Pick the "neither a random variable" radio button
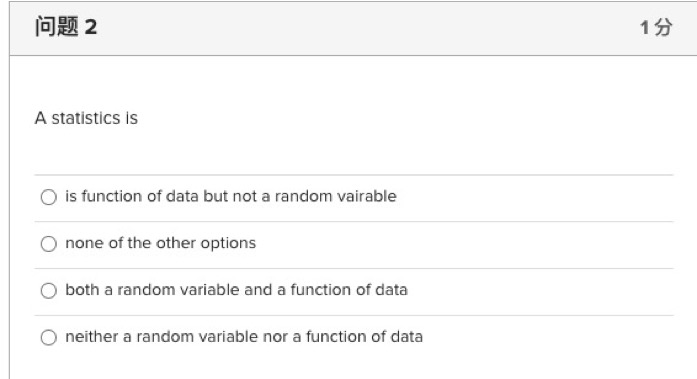This screenshot has width=697, height=379. click(48, 337)
